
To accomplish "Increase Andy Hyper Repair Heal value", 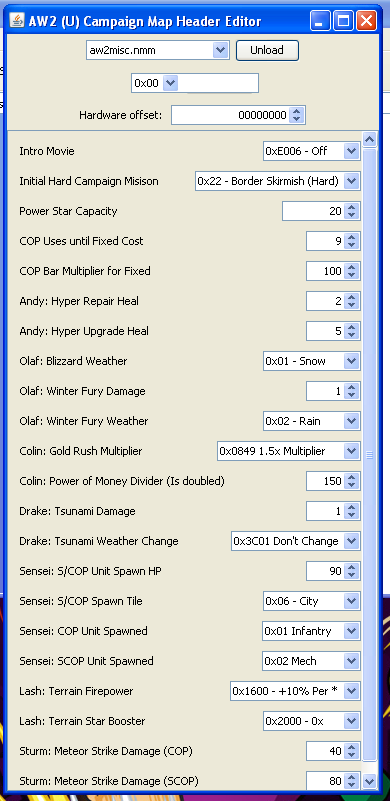I will click(x=351, y=297).
